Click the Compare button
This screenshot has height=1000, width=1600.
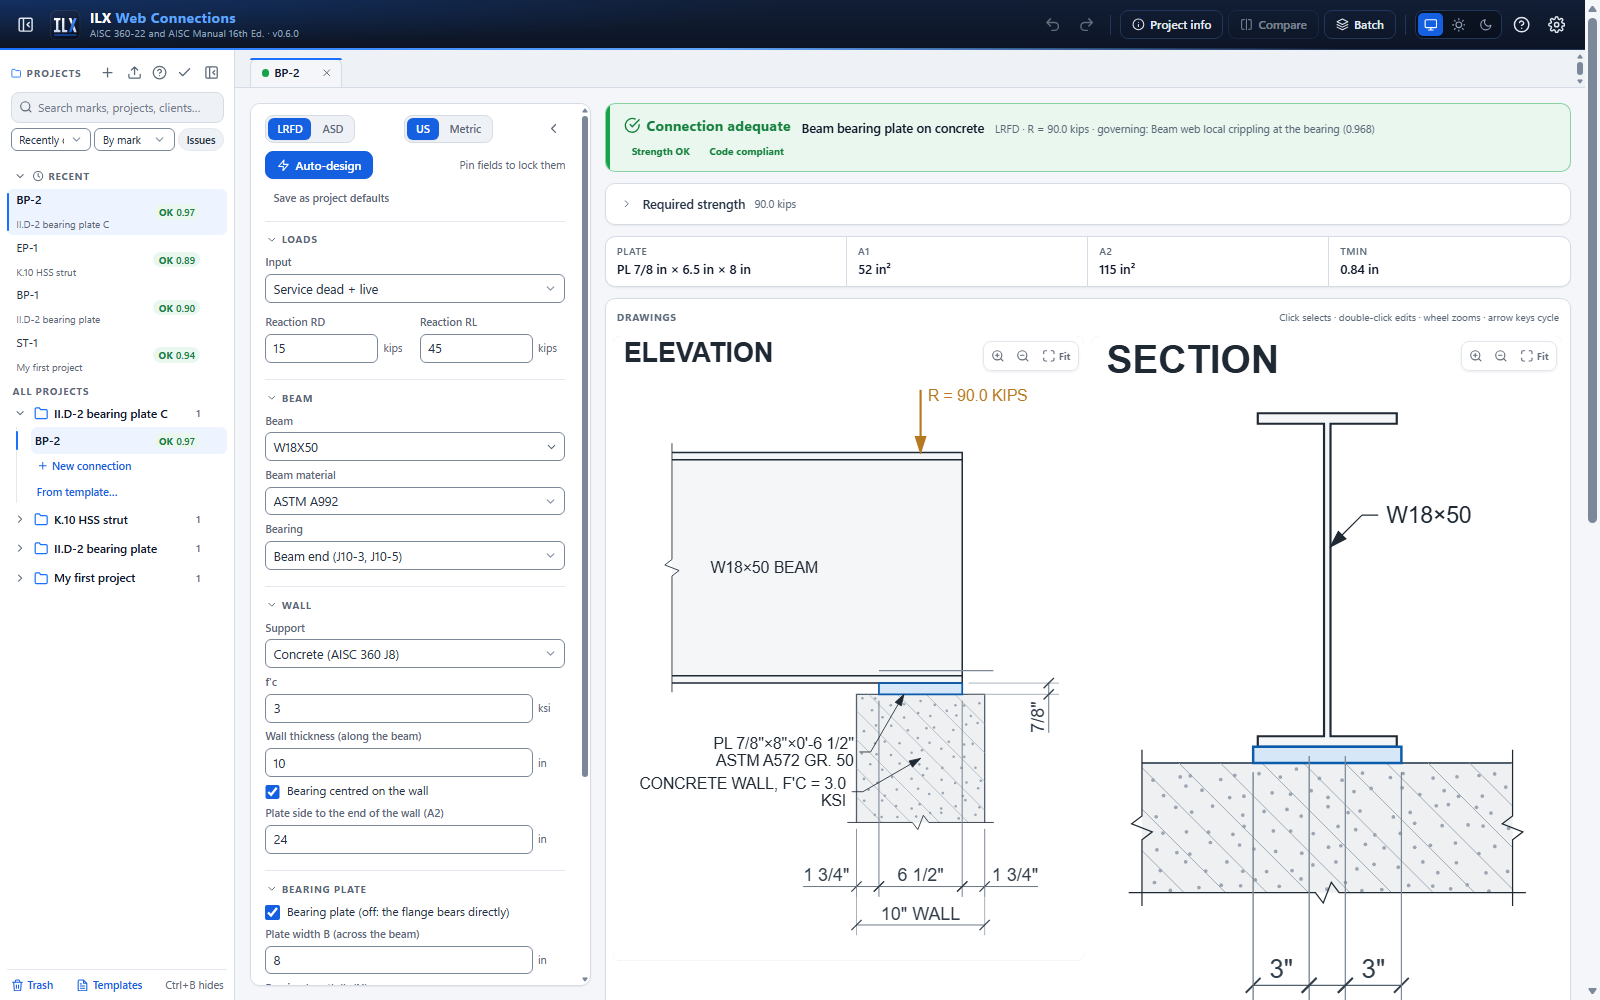[x=1274, y=25]
